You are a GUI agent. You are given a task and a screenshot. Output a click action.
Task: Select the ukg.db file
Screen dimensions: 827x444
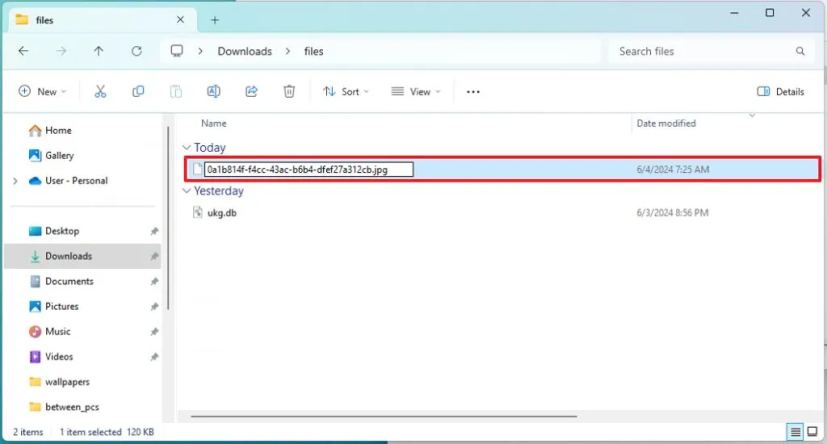coord(222,213)
